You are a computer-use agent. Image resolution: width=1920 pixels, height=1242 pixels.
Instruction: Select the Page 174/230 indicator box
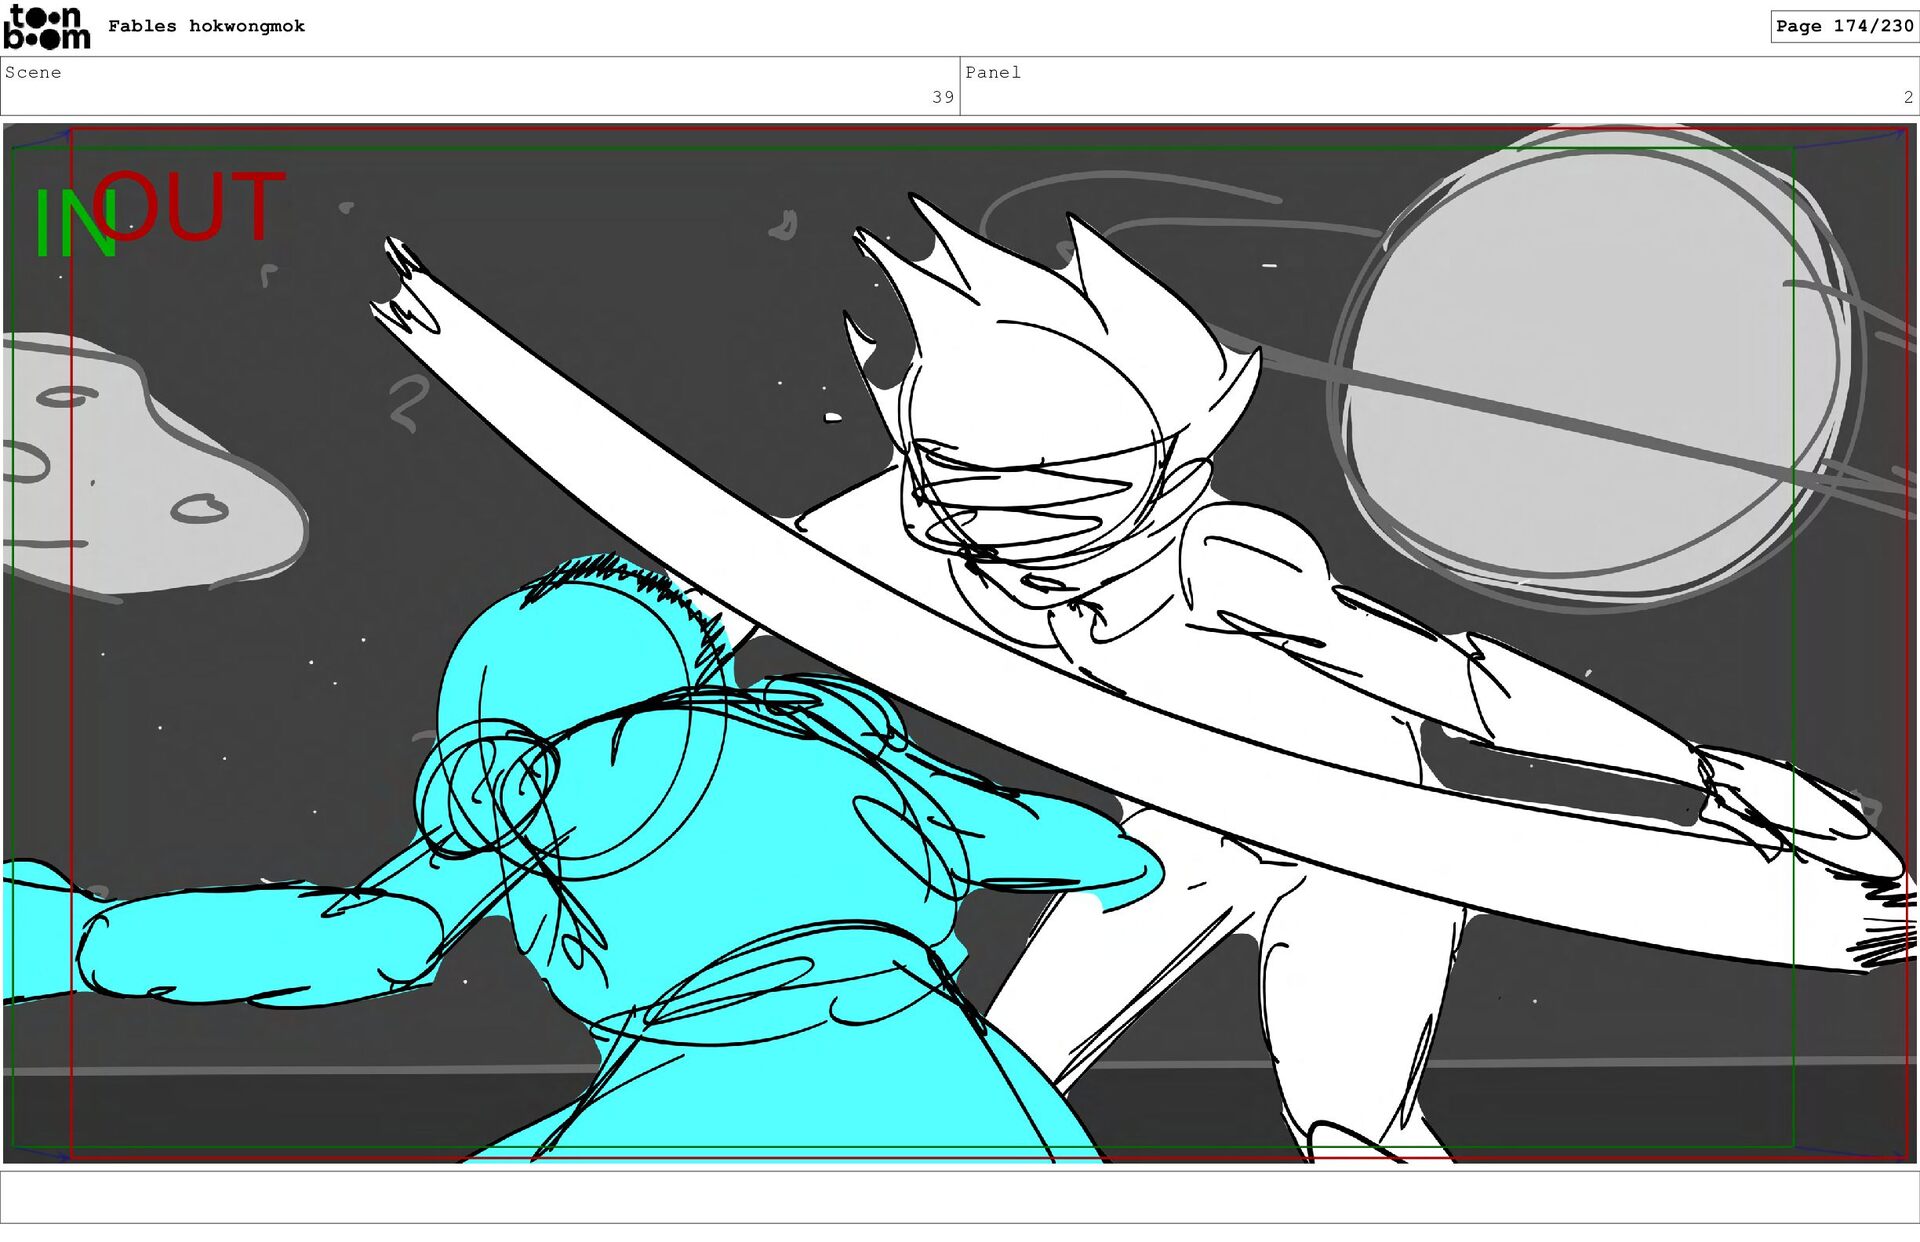point(1843,26)
